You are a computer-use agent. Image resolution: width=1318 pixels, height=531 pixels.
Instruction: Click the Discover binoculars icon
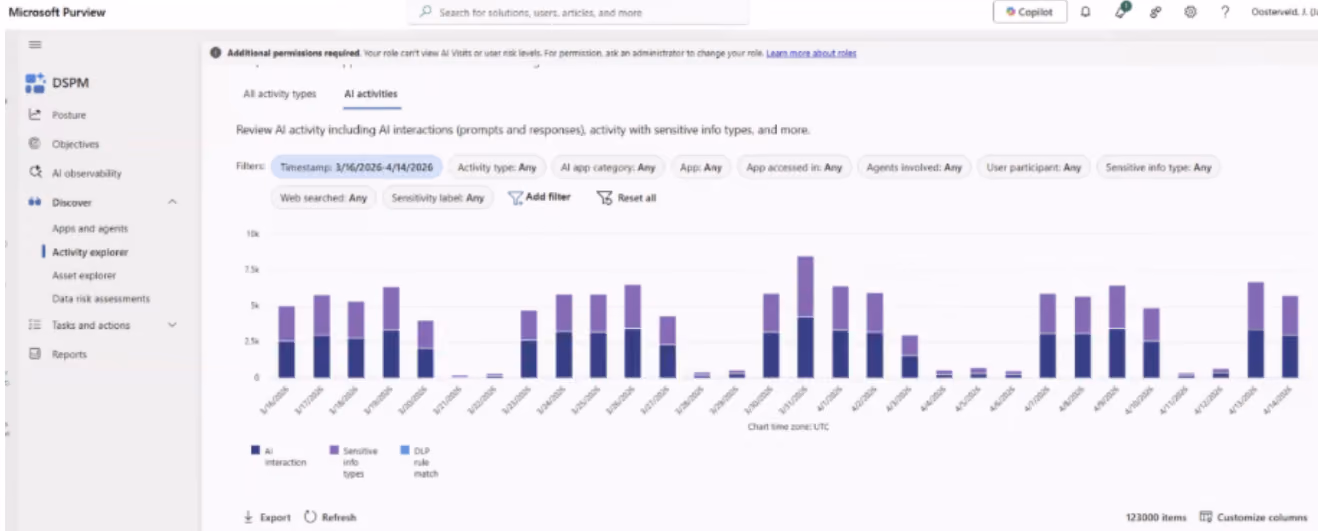(35, 202)
